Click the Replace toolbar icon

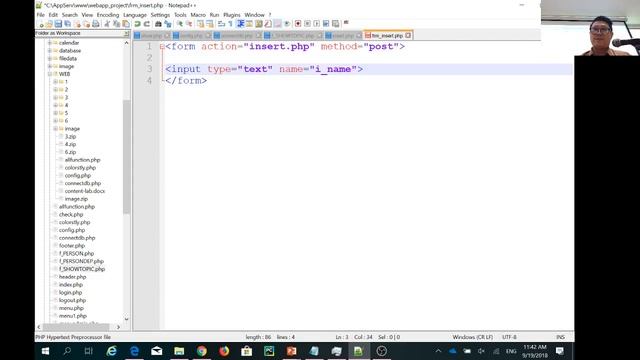pos(168,24)
